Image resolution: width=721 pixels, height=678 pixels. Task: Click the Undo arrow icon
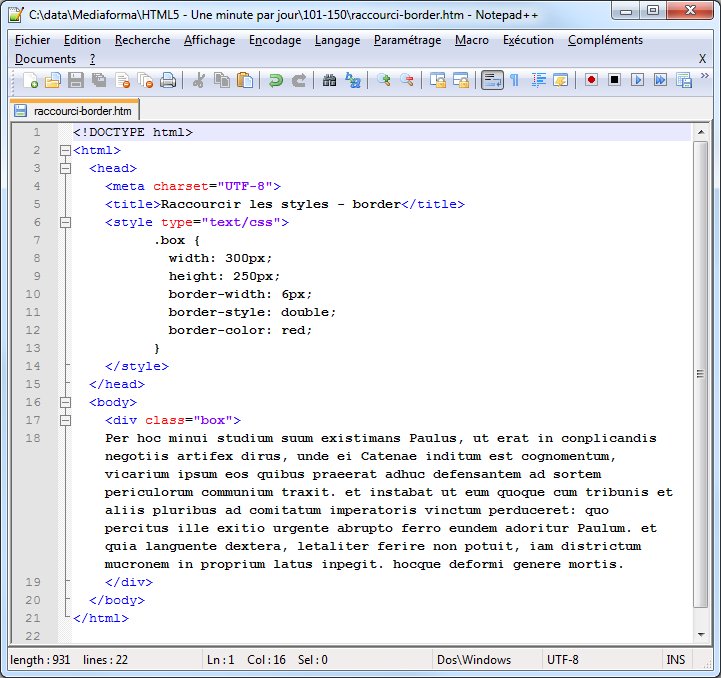[x=275, y=81]
